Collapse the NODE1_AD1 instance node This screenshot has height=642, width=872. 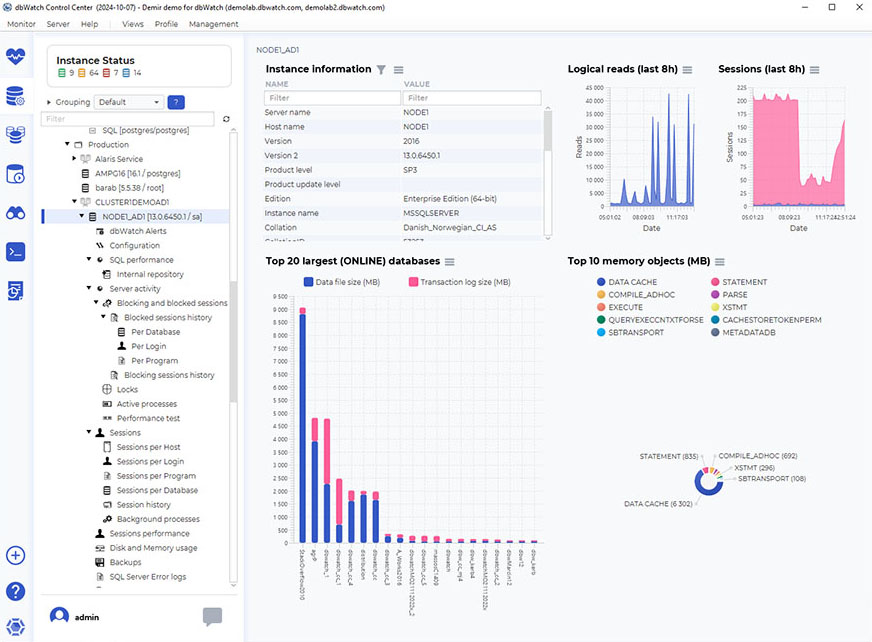[82, 216]
